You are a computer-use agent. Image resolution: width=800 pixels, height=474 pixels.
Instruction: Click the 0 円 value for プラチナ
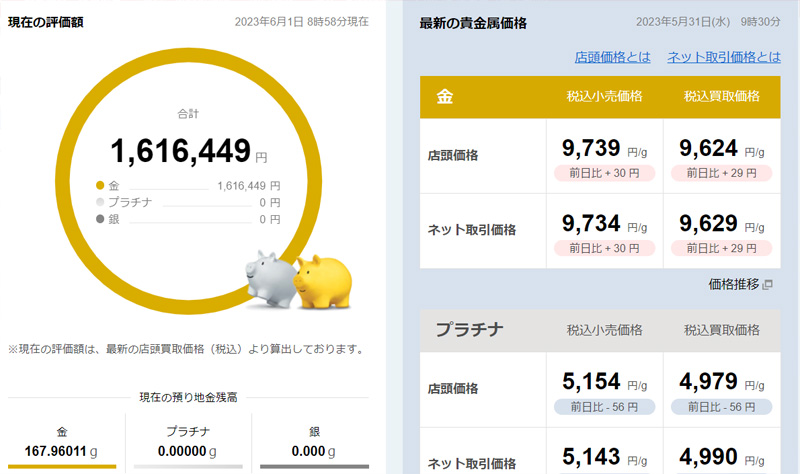pyautogui.click(x=269, y=203)
